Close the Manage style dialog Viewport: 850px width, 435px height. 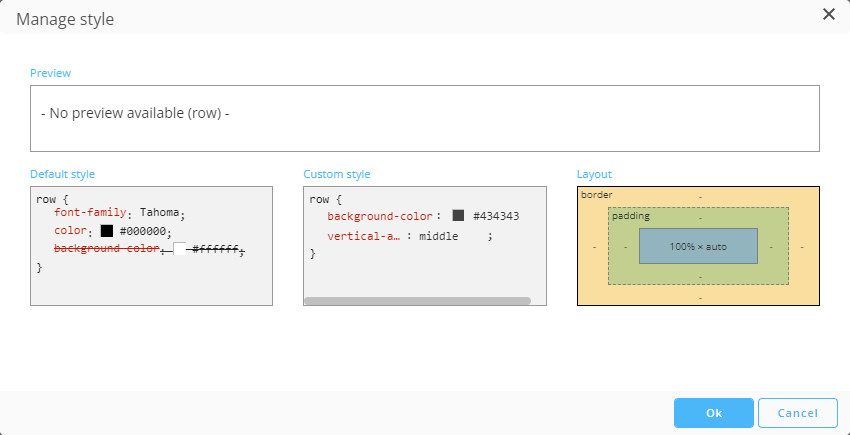pos(828,14)
